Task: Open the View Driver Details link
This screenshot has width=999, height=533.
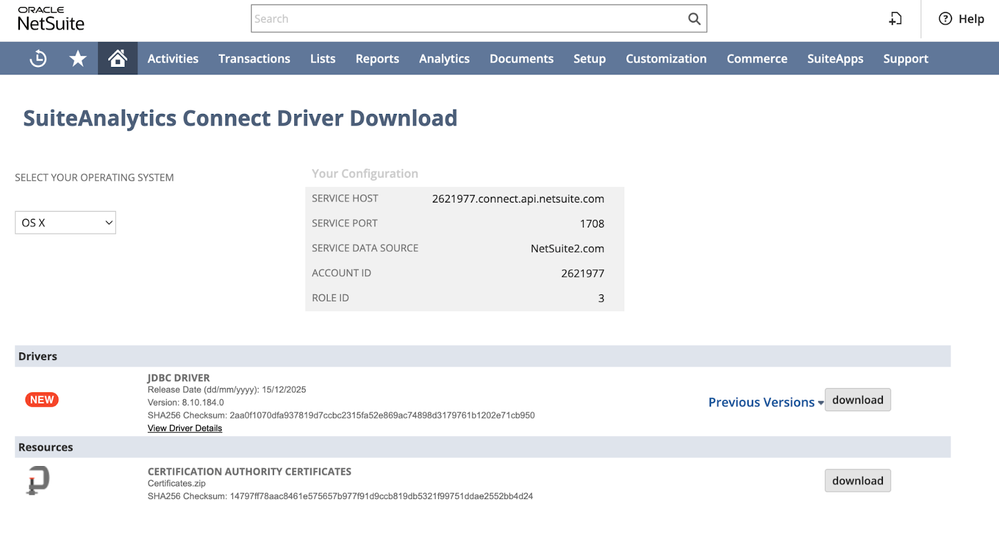Action: tap(185, 428)
